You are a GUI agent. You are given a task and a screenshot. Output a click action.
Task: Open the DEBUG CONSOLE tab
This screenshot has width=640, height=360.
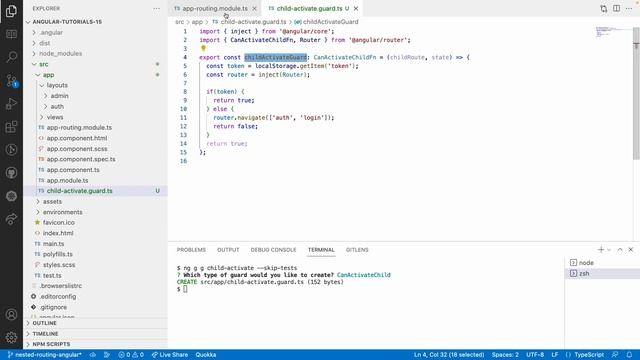coord(273,250)
